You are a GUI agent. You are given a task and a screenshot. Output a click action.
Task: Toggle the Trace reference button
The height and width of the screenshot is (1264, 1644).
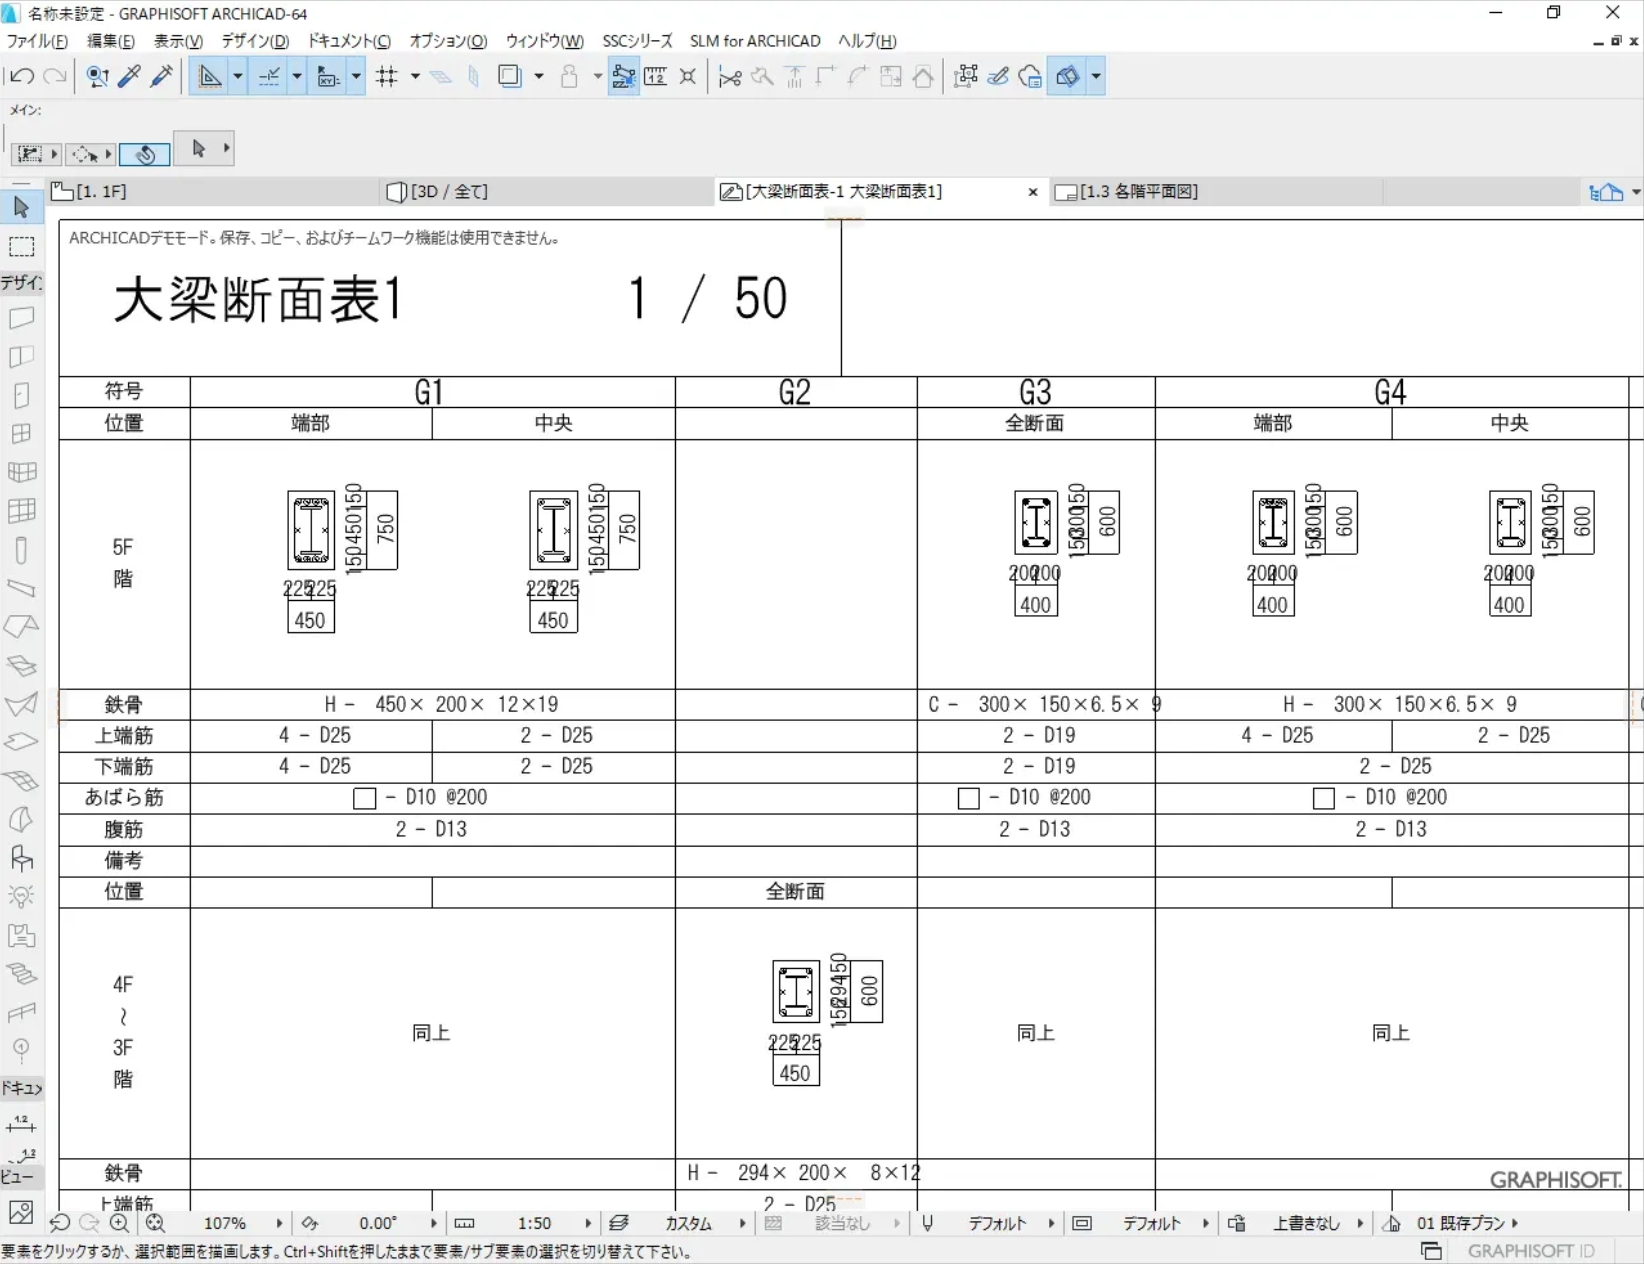tap(510, 76)
